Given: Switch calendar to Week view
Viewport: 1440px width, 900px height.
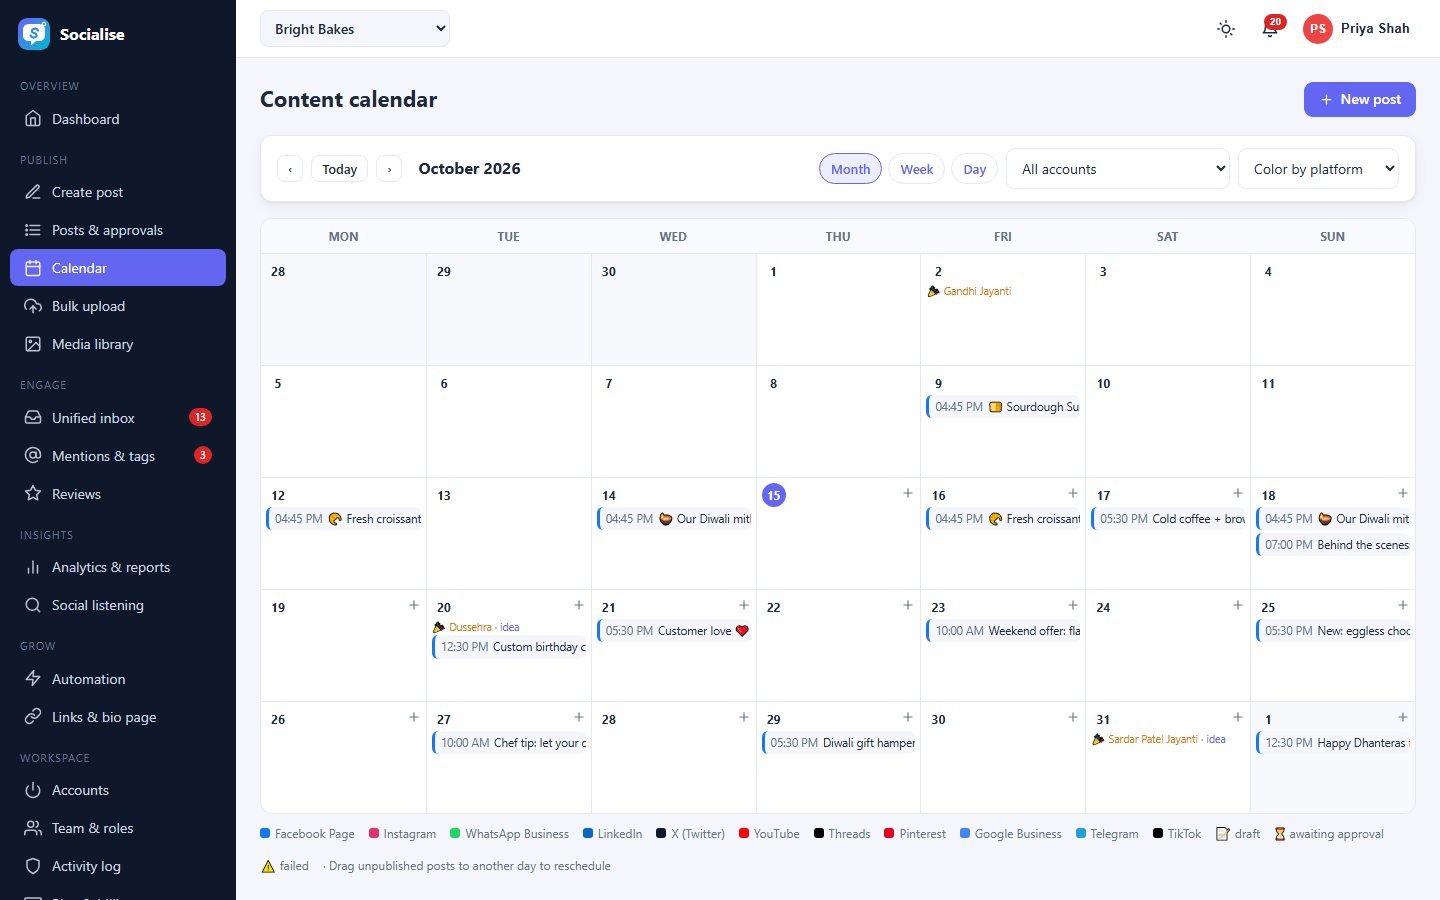Looking at the screenshot, I should tap(916, 169).
